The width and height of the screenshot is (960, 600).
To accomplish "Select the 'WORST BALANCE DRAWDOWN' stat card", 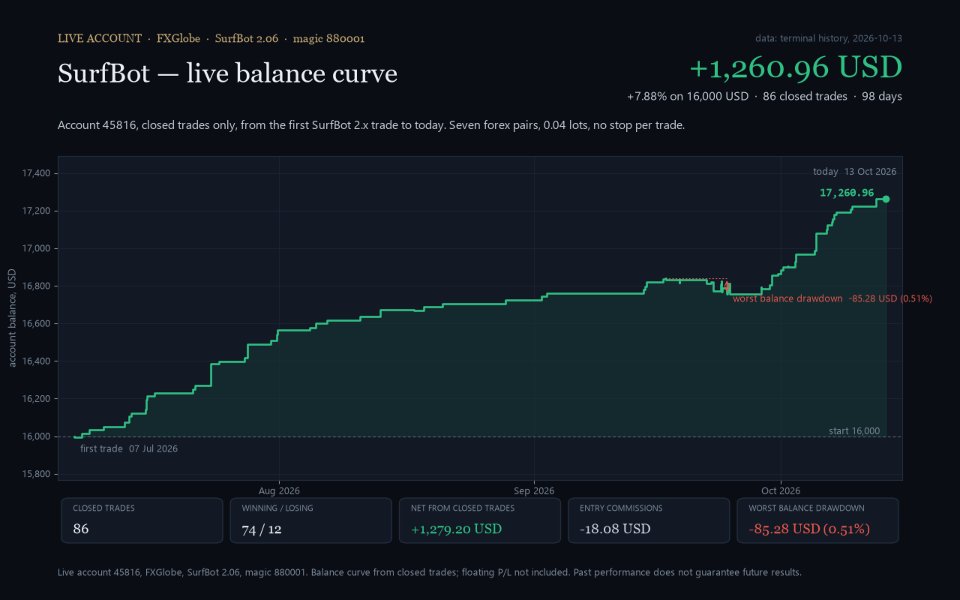I will tap(818, 520).
